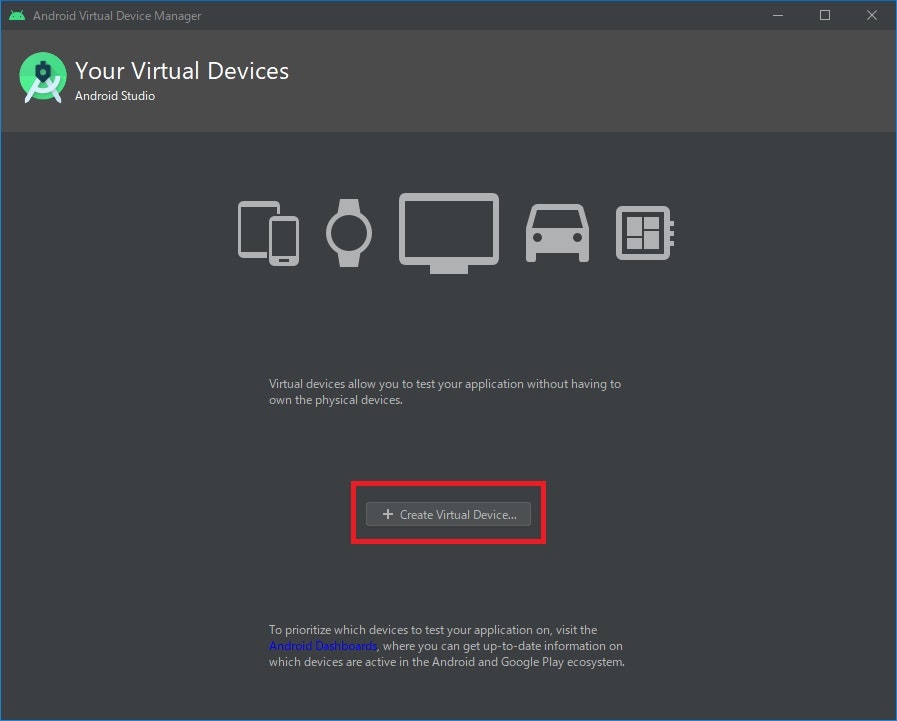Click the 'Android Studio' subtitle text

tap(115, 96)
